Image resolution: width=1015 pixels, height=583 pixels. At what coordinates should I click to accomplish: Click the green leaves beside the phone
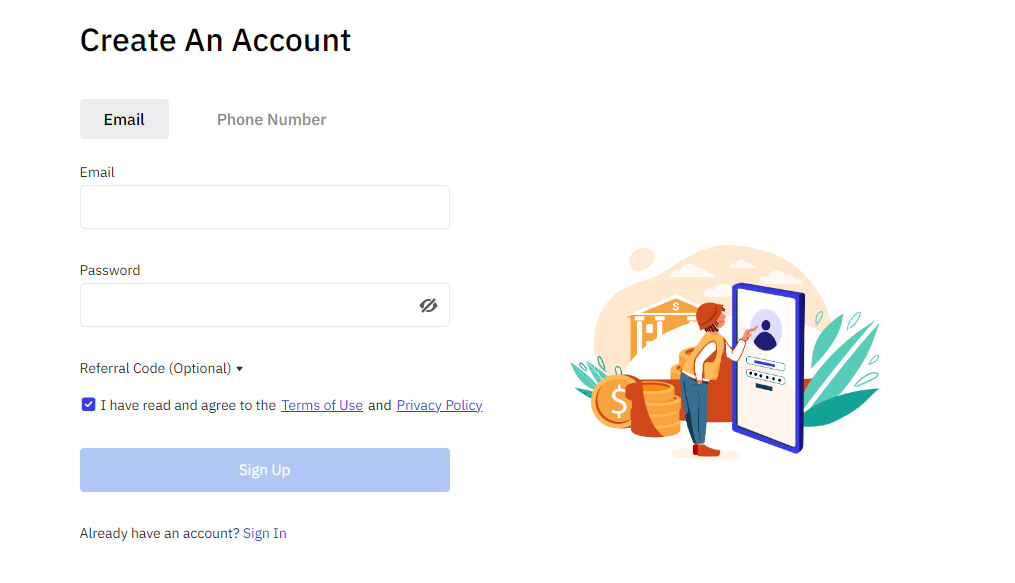pos(842,369)
